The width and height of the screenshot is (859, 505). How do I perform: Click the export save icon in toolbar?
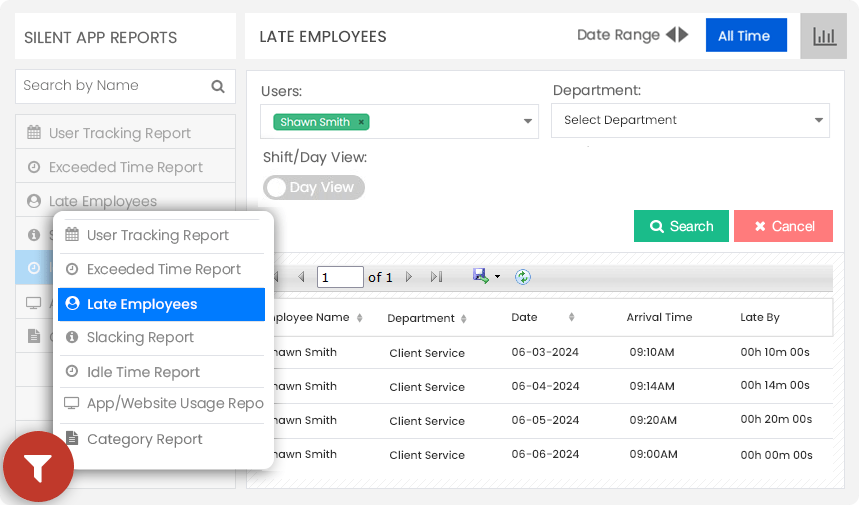pyautogui.click(x=480, y=276)
